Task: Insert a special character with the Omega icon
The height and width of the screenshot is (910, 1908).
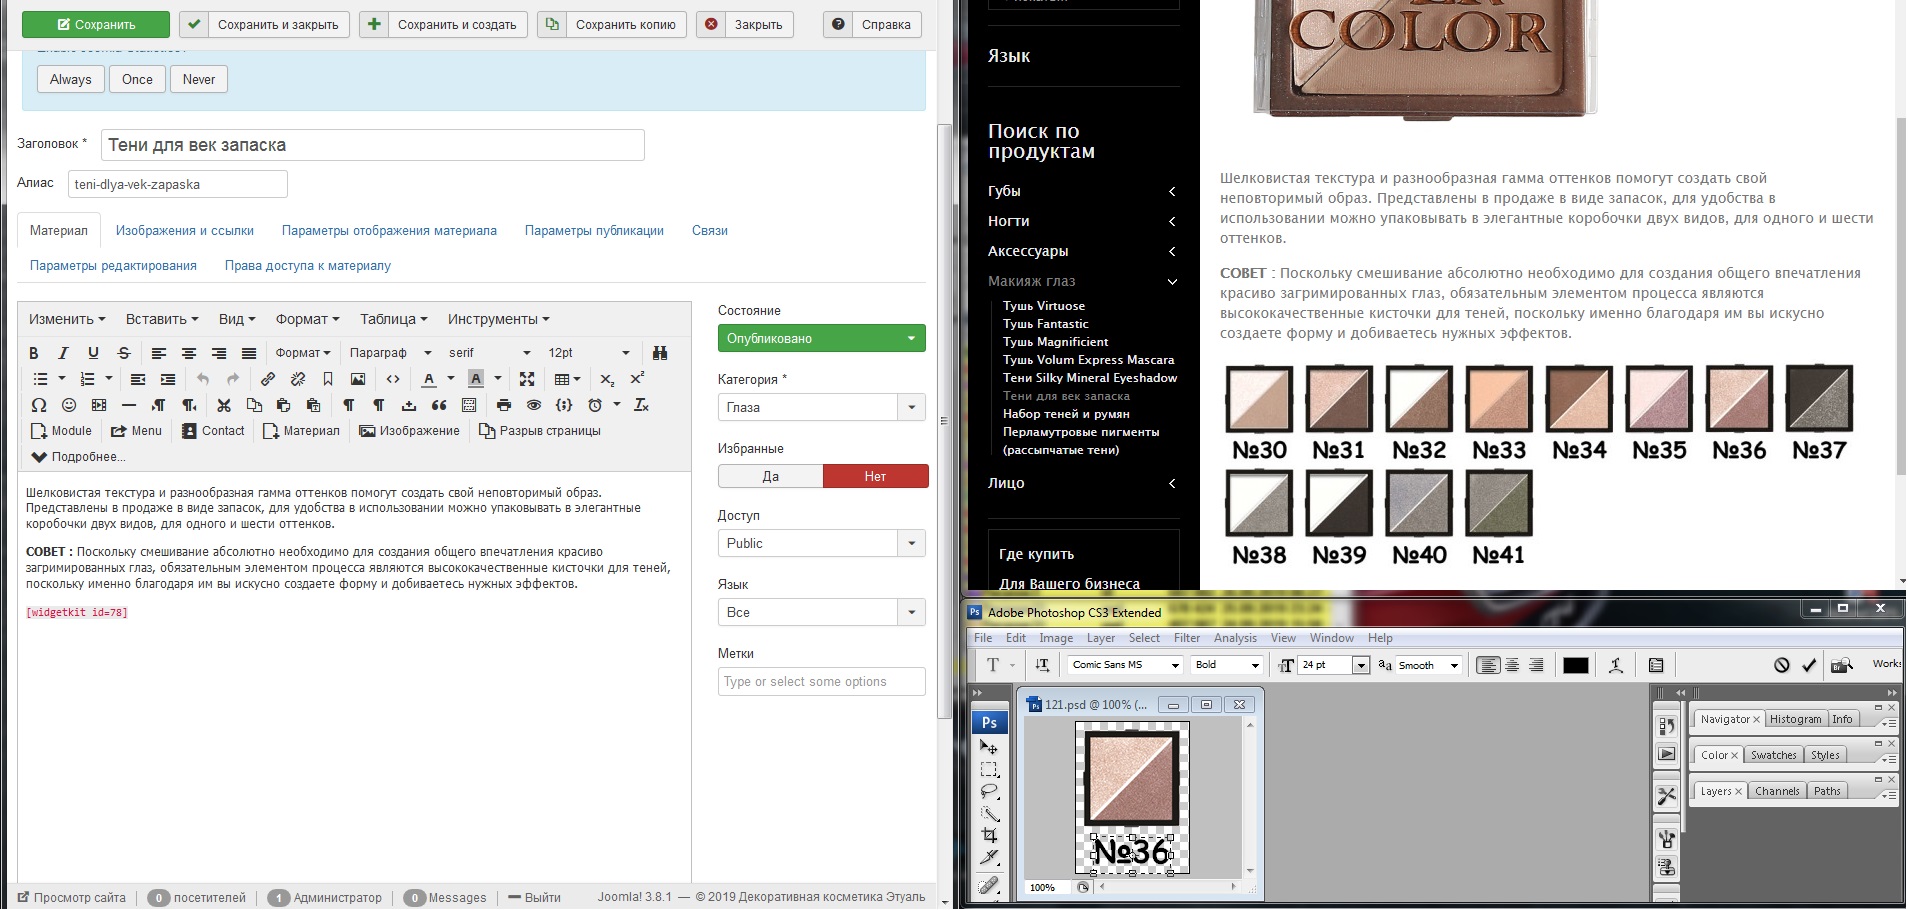Action: tap(39, 405)
